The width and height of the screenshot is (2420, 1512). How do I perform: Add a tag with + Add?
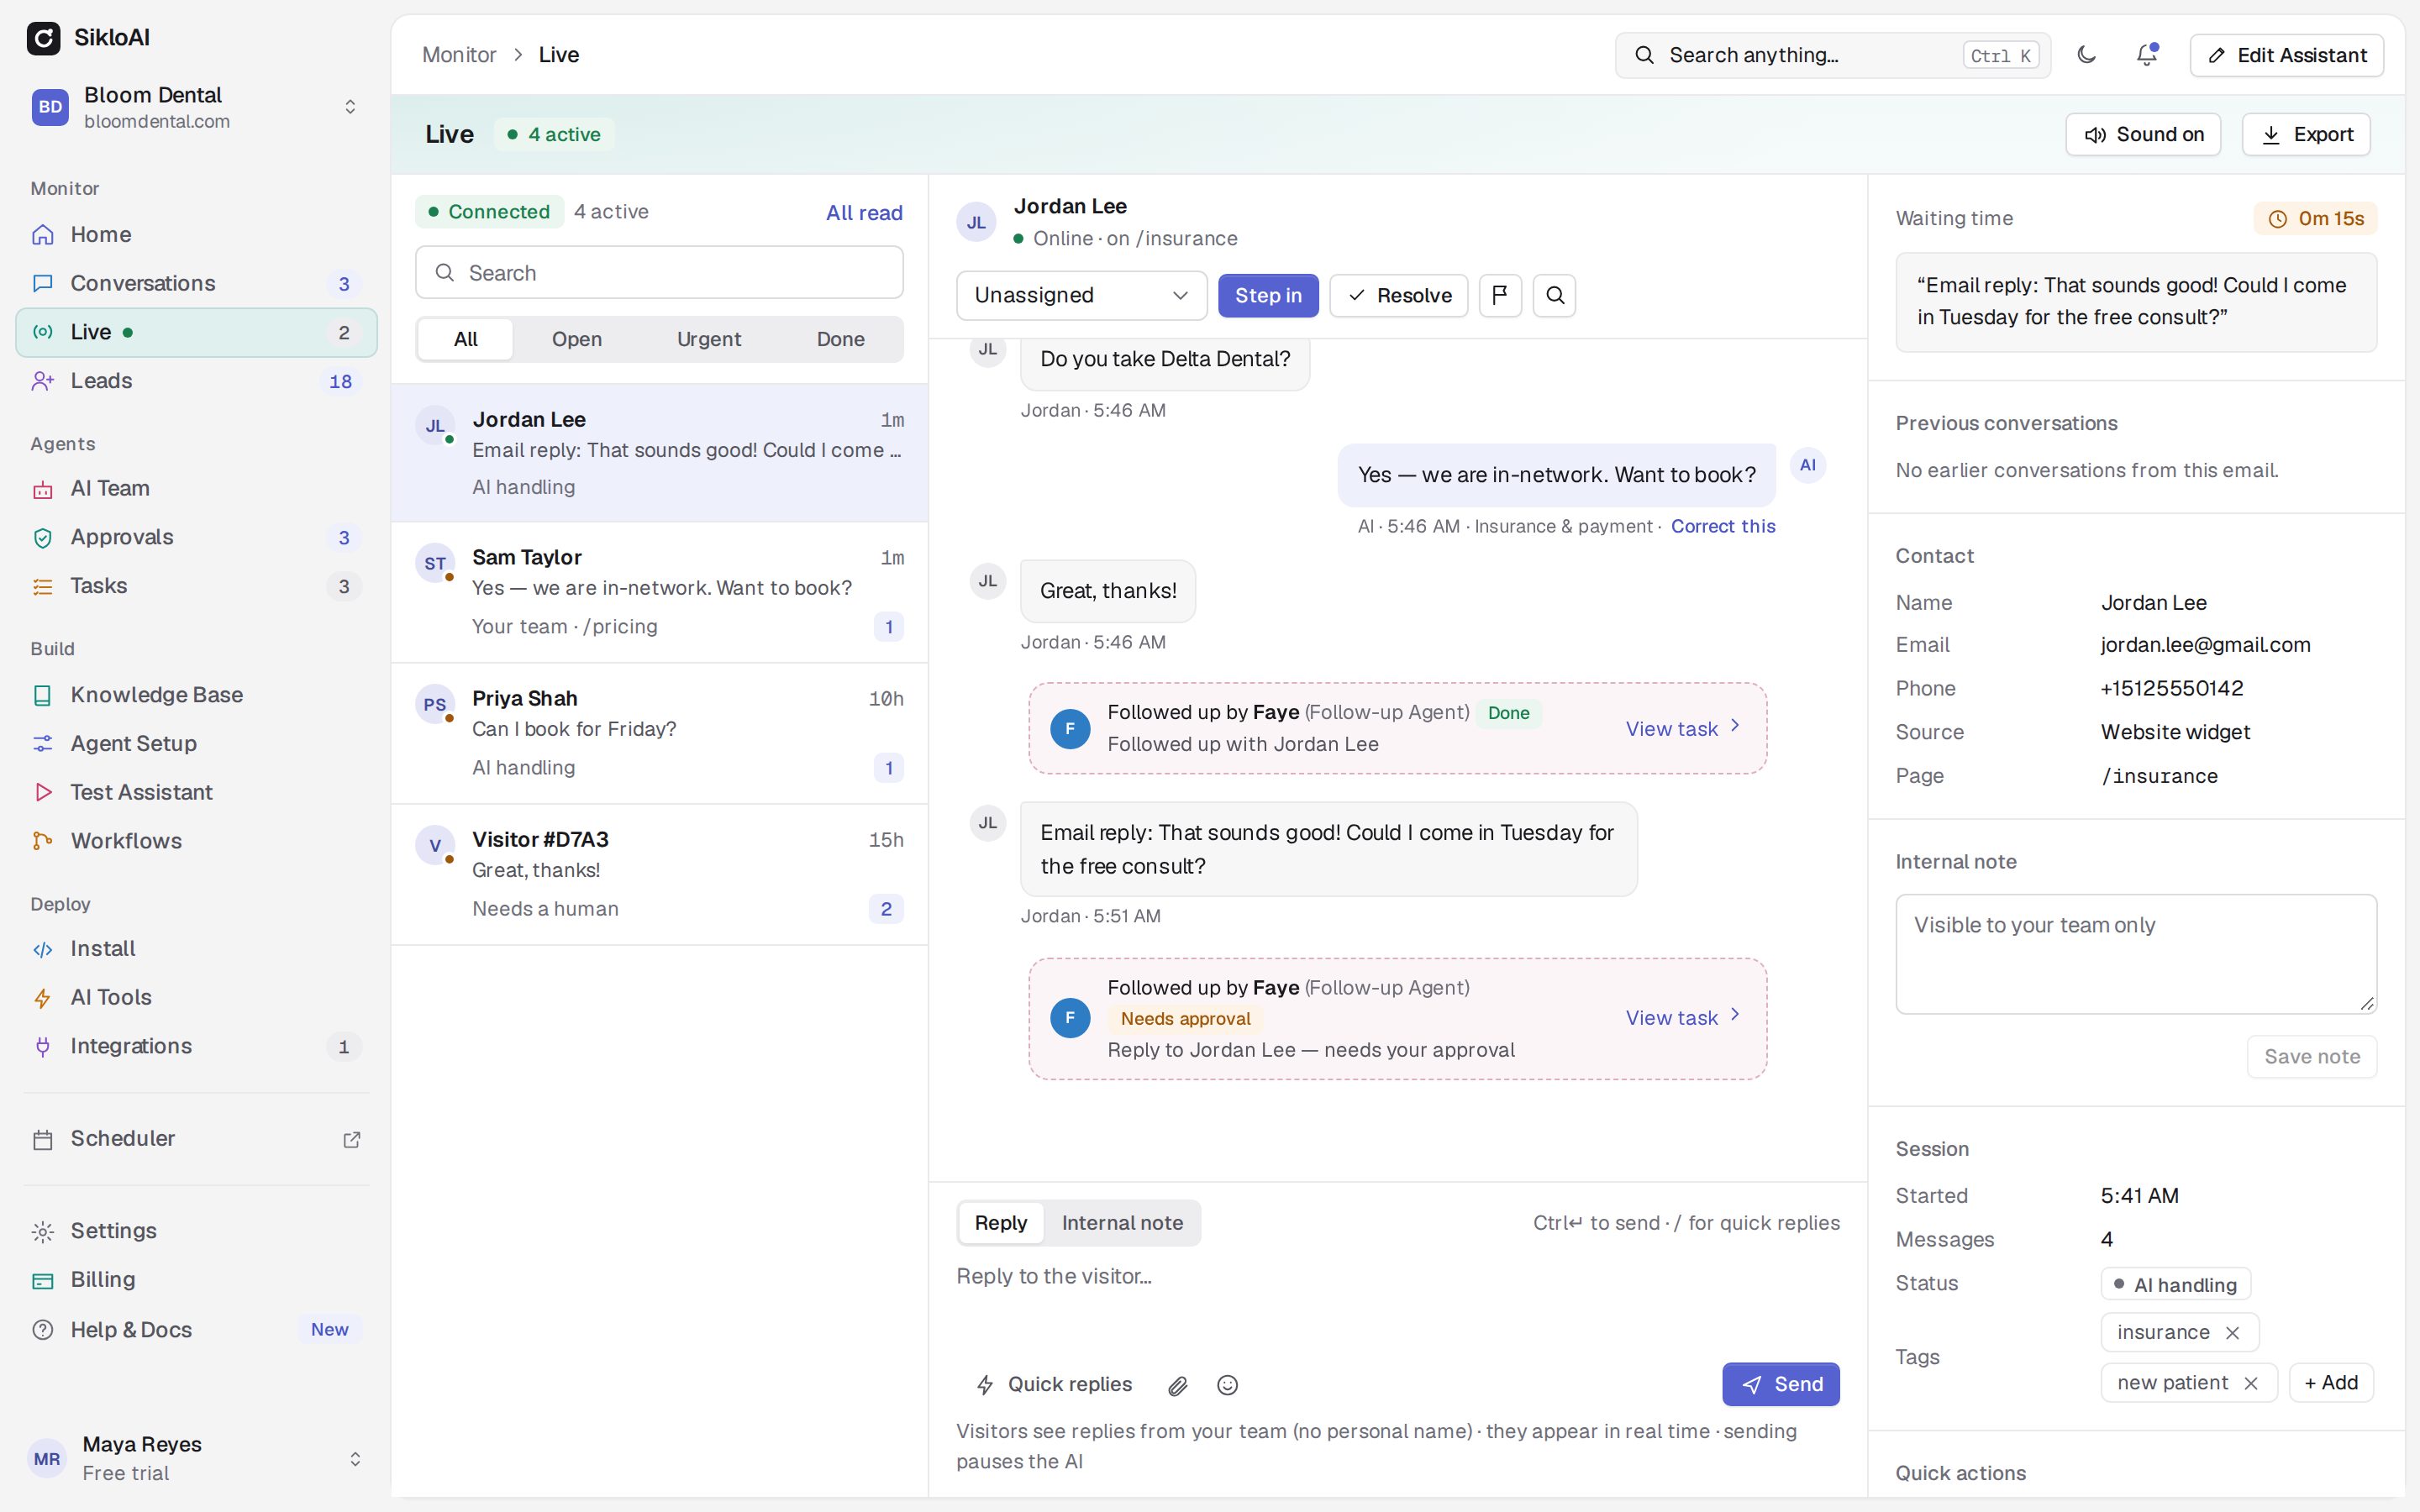(x=2331, y=1383)
